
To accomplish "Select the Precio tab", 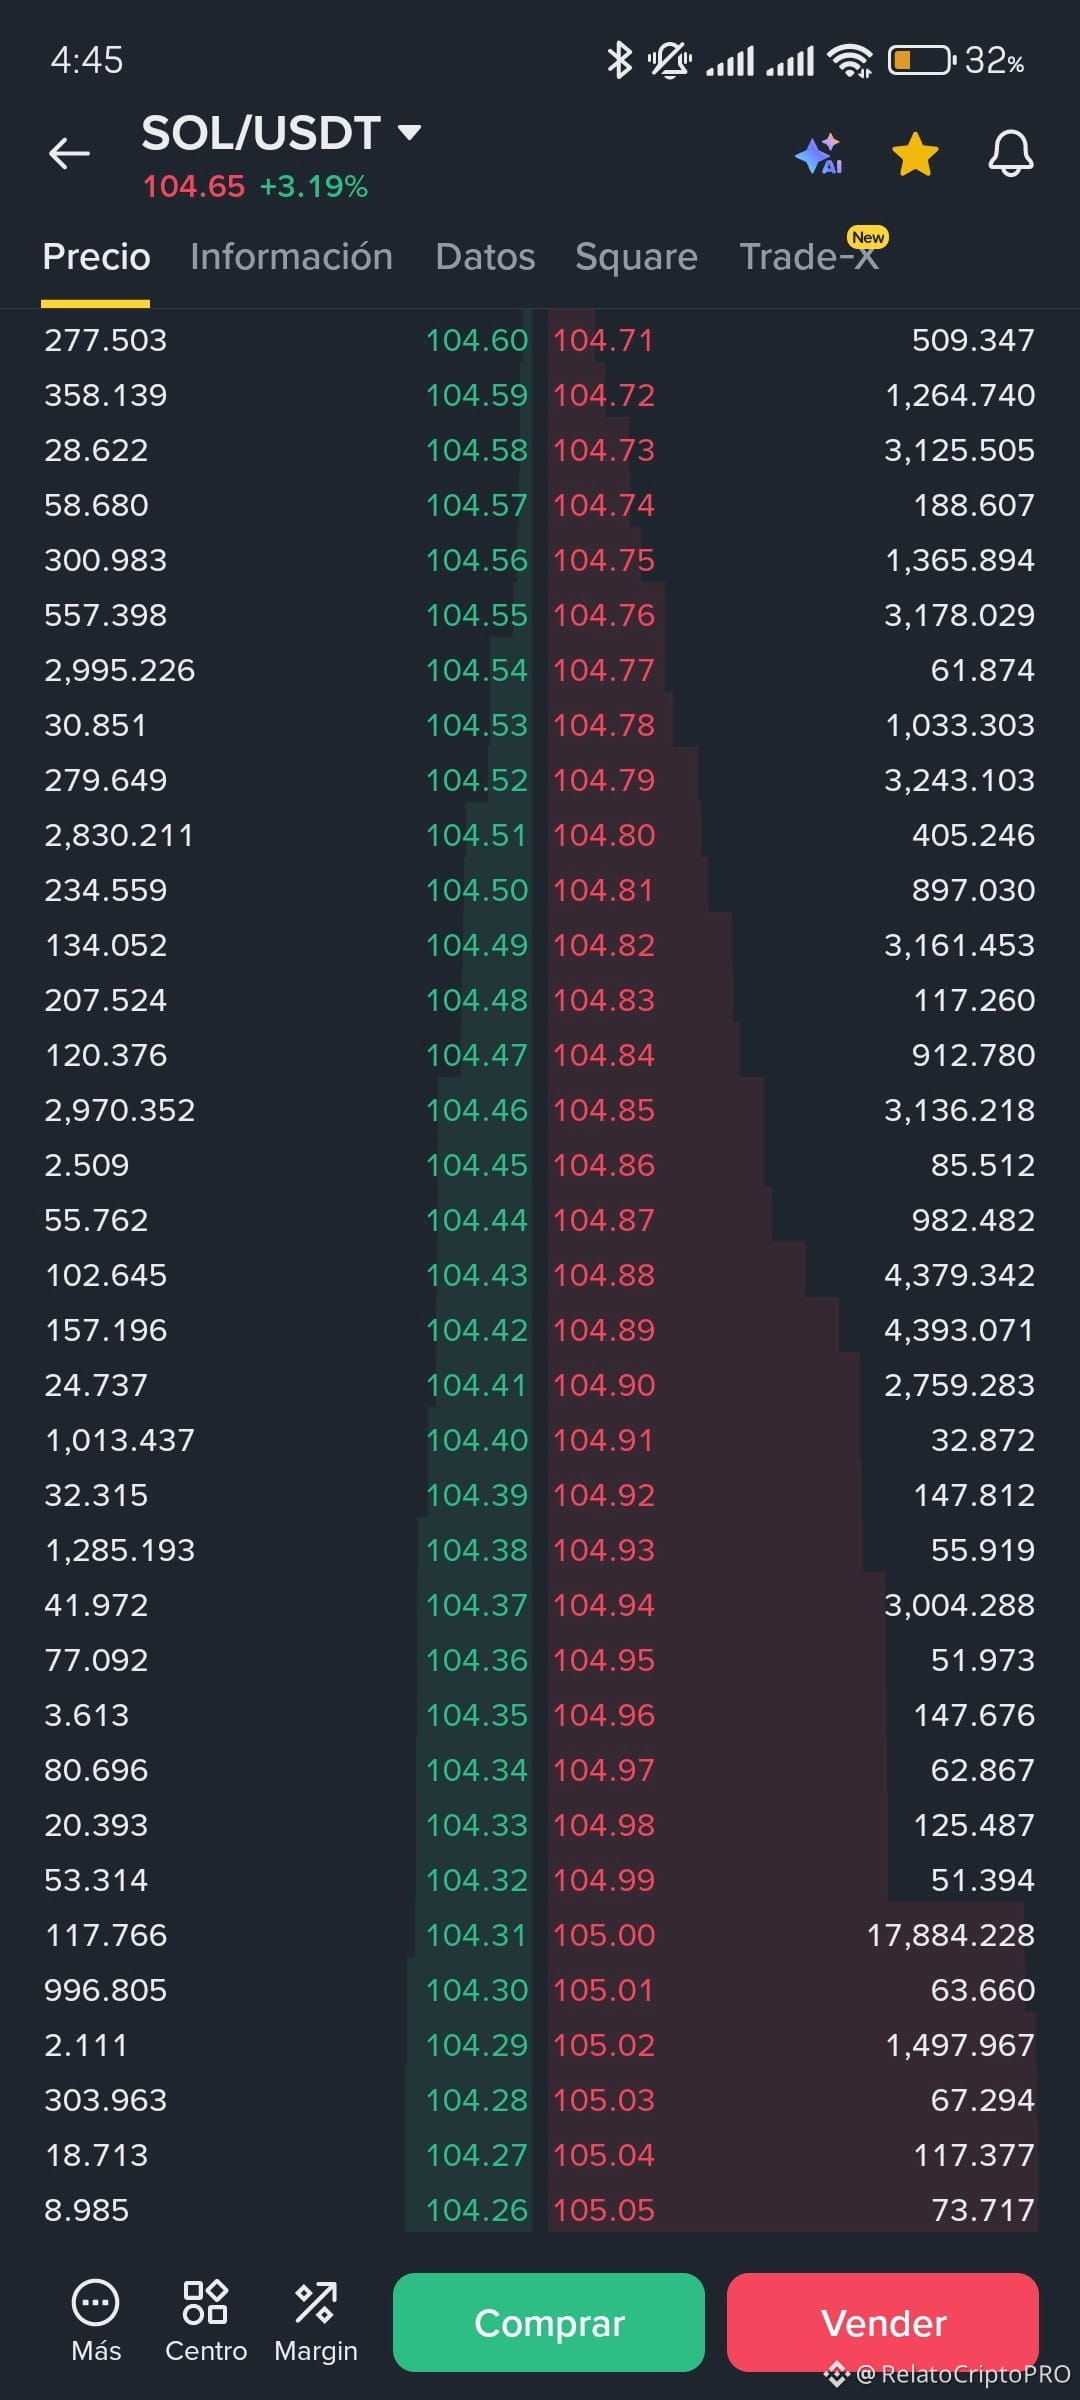I will [x=96, y=257].
